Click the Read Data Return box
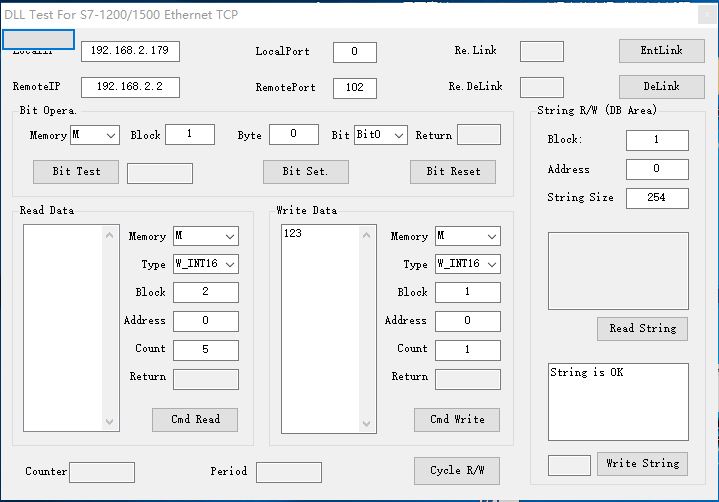The width and height of the screenshot is (719, 502). click(x=205, y=380)
